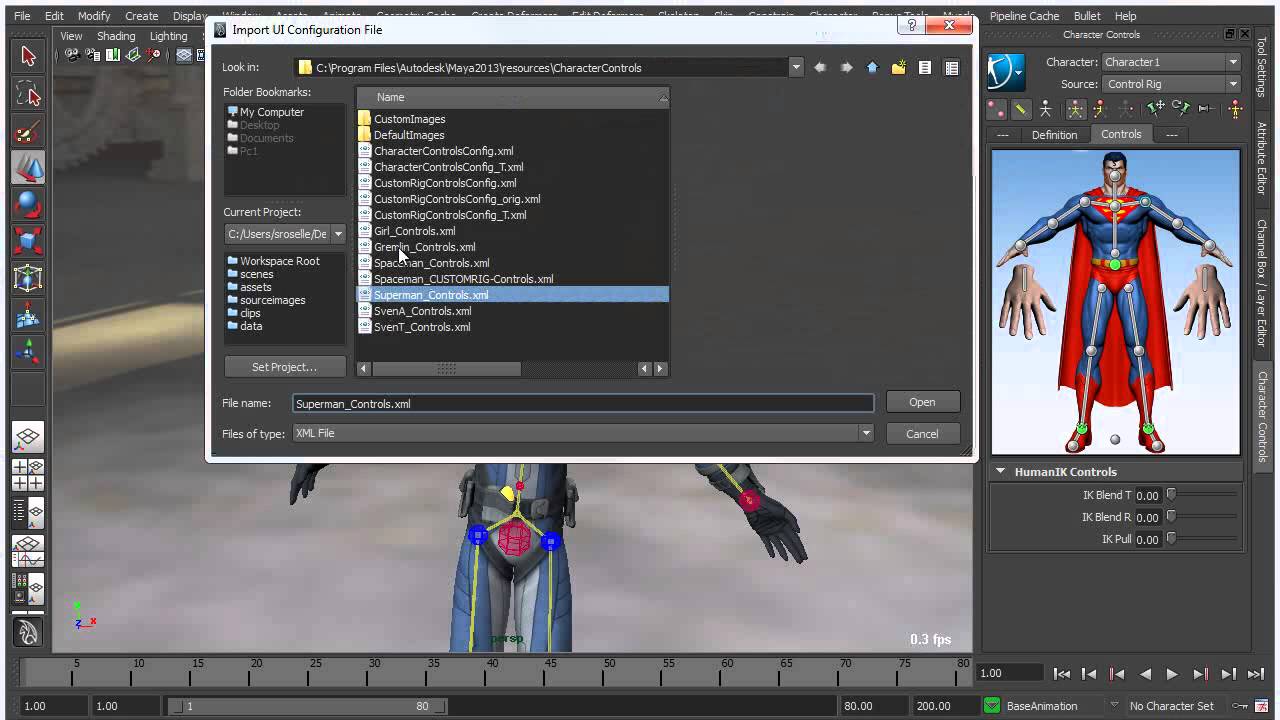Toggle the Release All Pinning icon

[x=1206, y=108]
